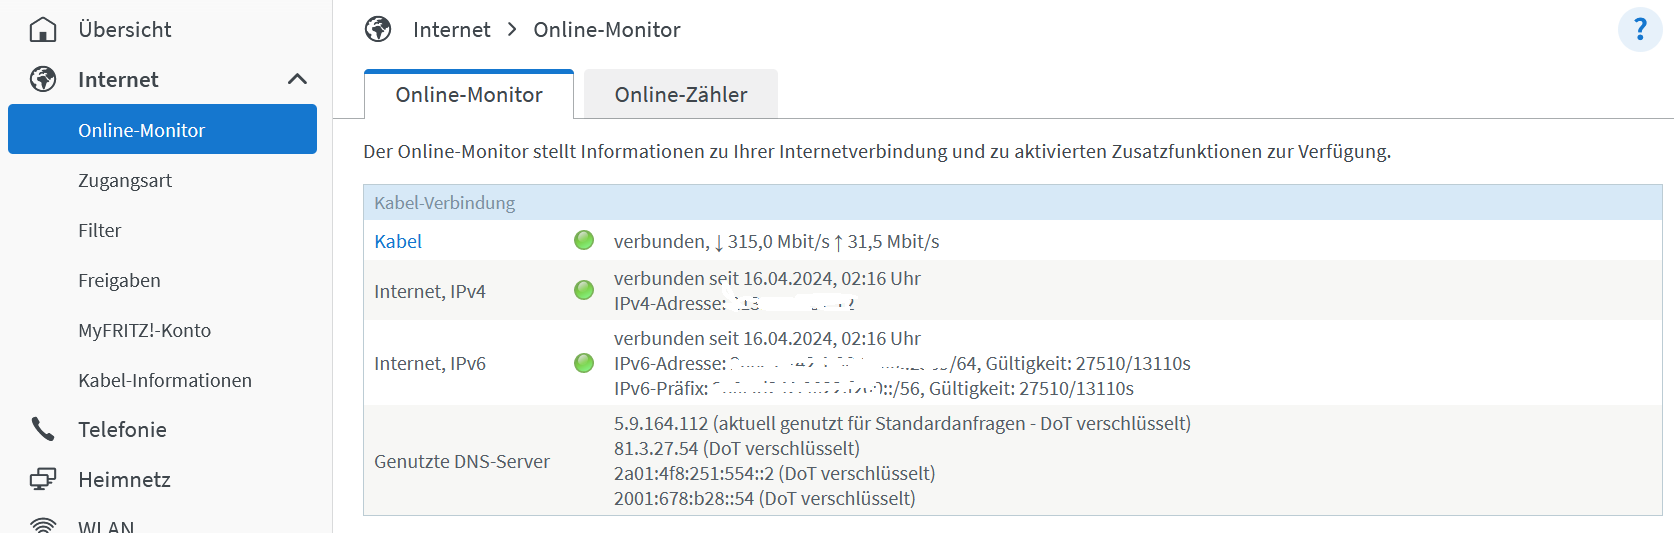The width and height of the screenshot is (1674, 533).
Task: Open Zugangsart in the sidebar
Action: 125,180
